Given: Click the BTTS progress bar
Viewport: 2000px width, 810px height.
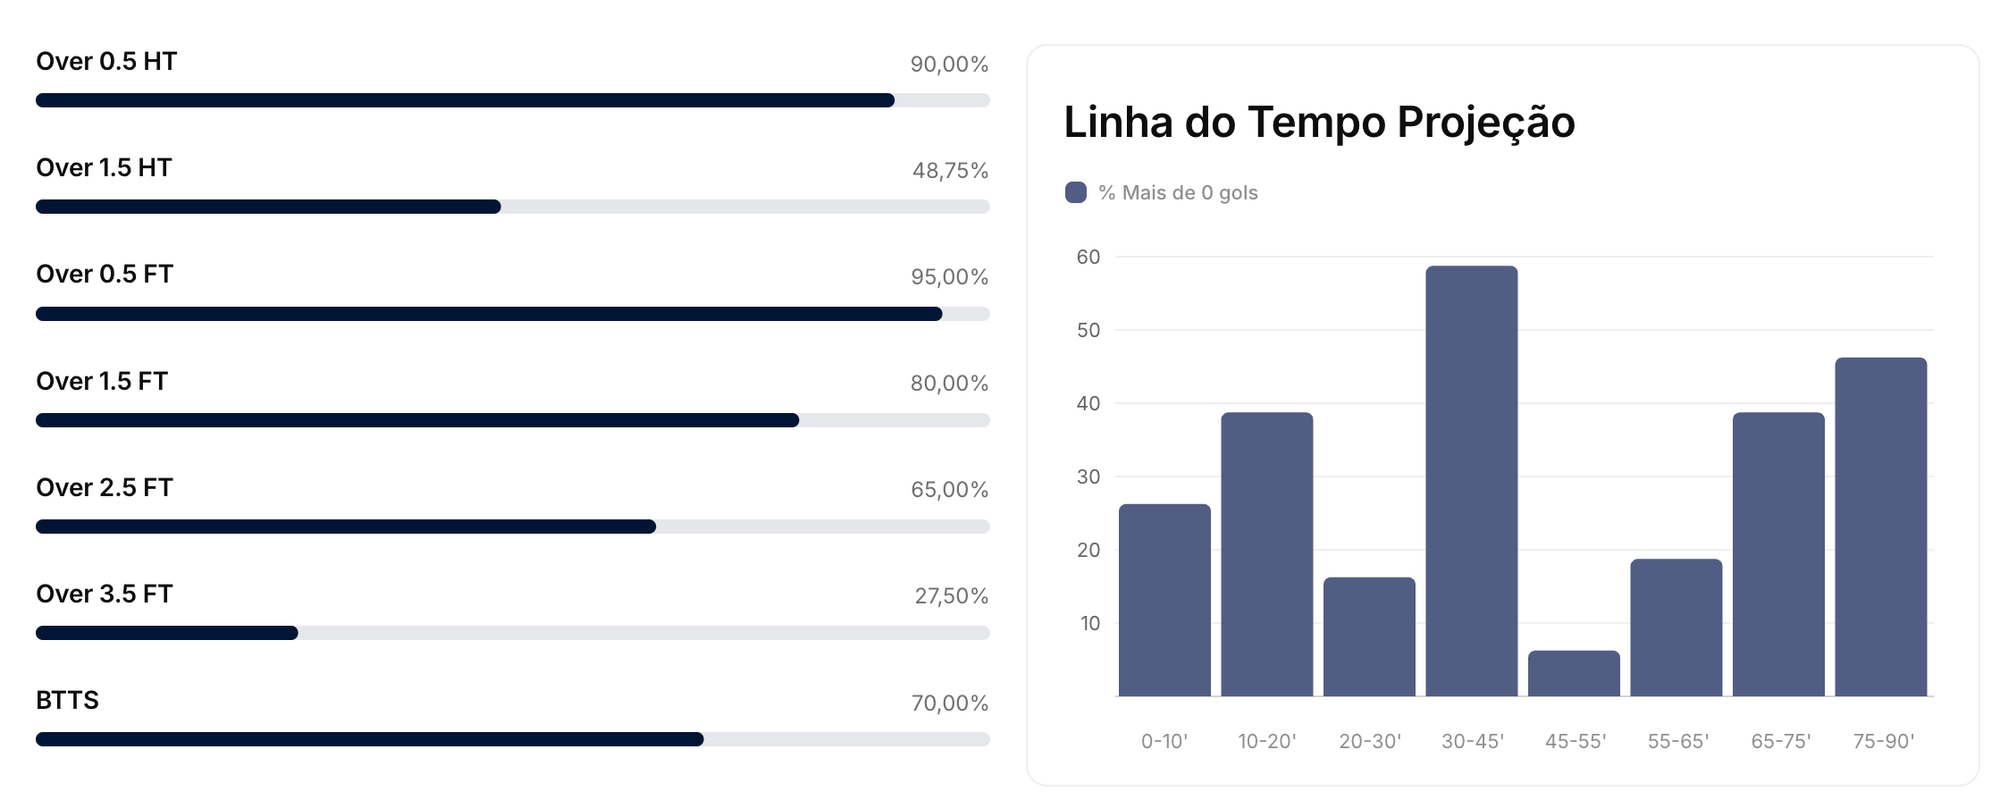Looking at the screenshot, I should [513, 739].
